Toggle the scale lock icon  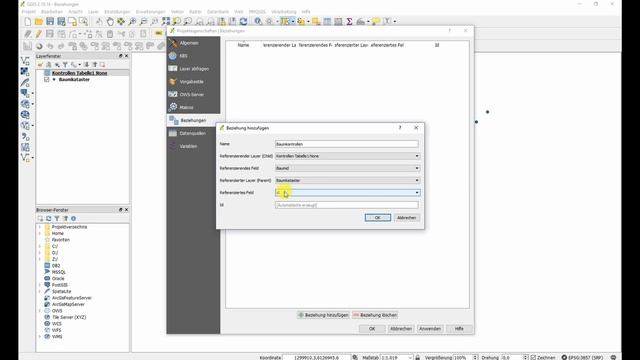(417, 358)
